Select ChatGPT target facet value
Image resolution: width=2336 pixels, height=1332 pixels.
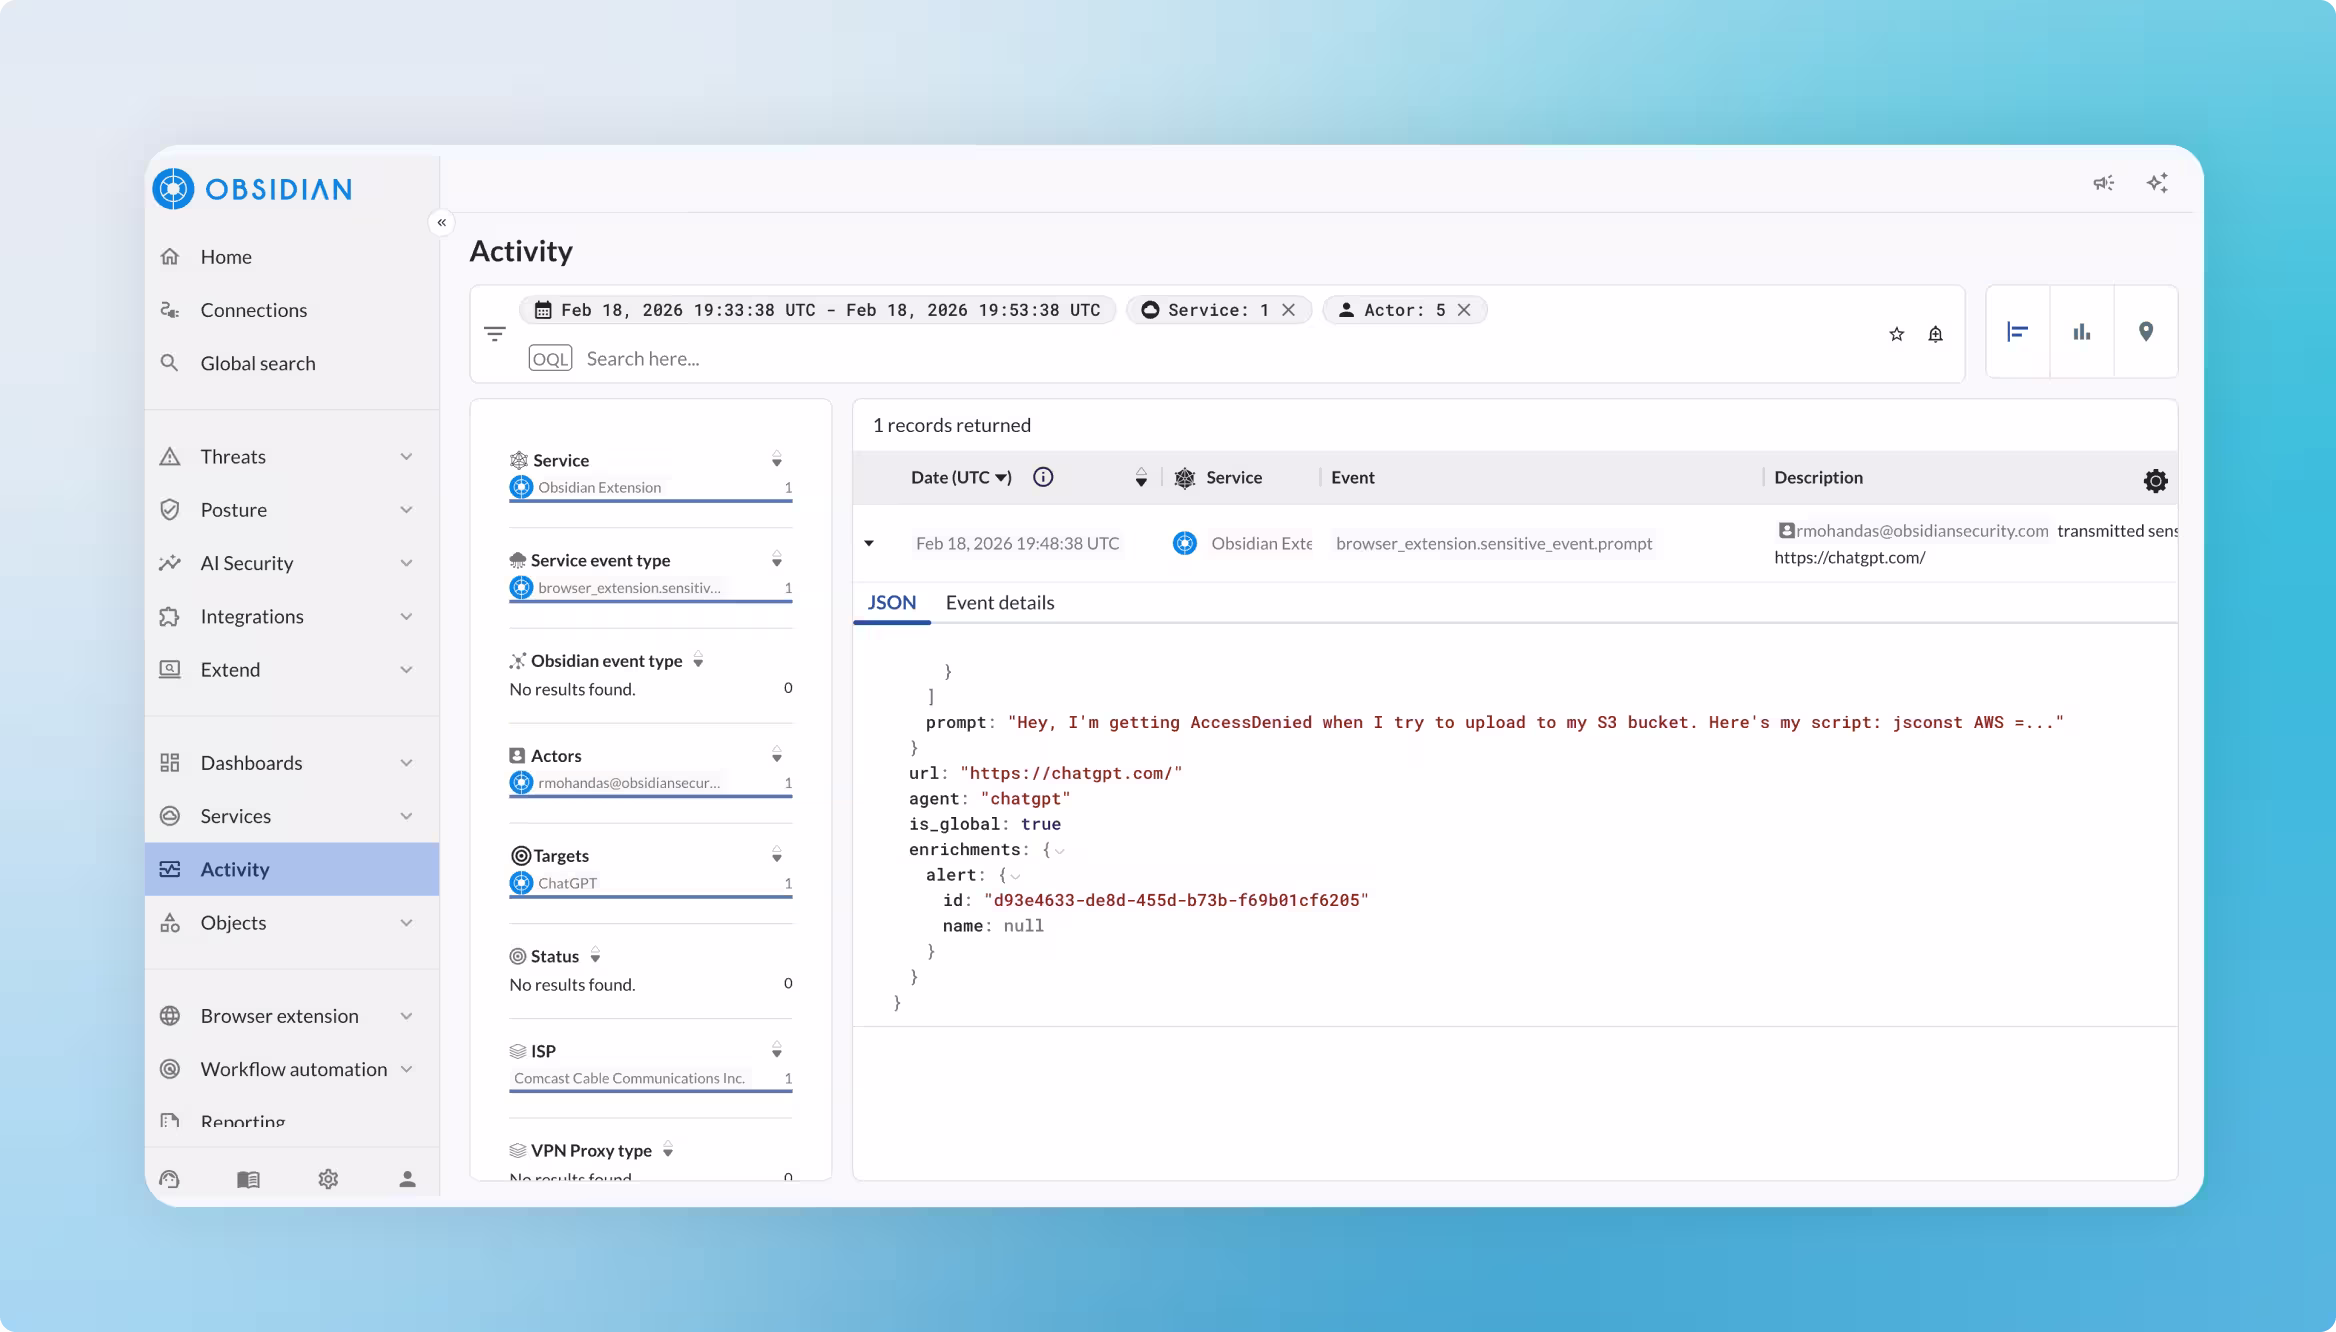pos(651,883)
